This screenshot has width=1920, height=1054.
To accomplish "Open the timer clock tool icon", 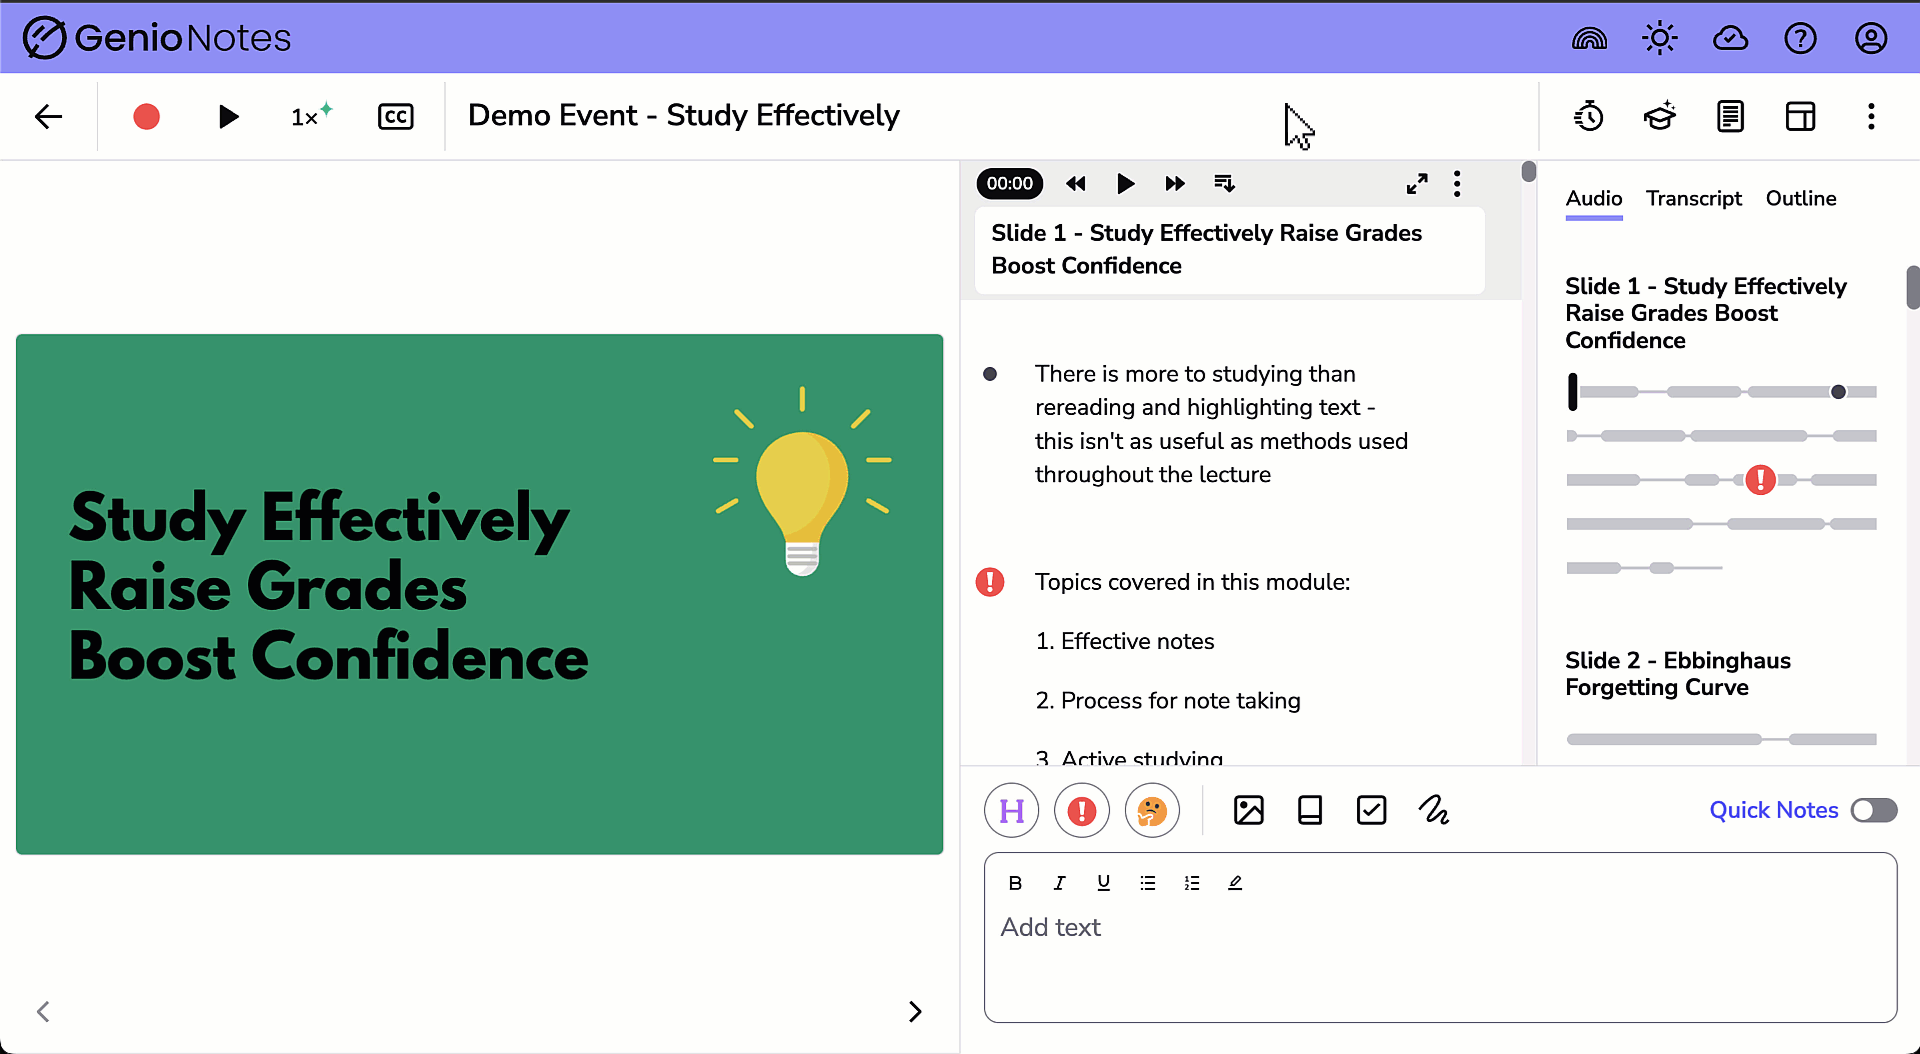I will click(x=1589, y=117).
